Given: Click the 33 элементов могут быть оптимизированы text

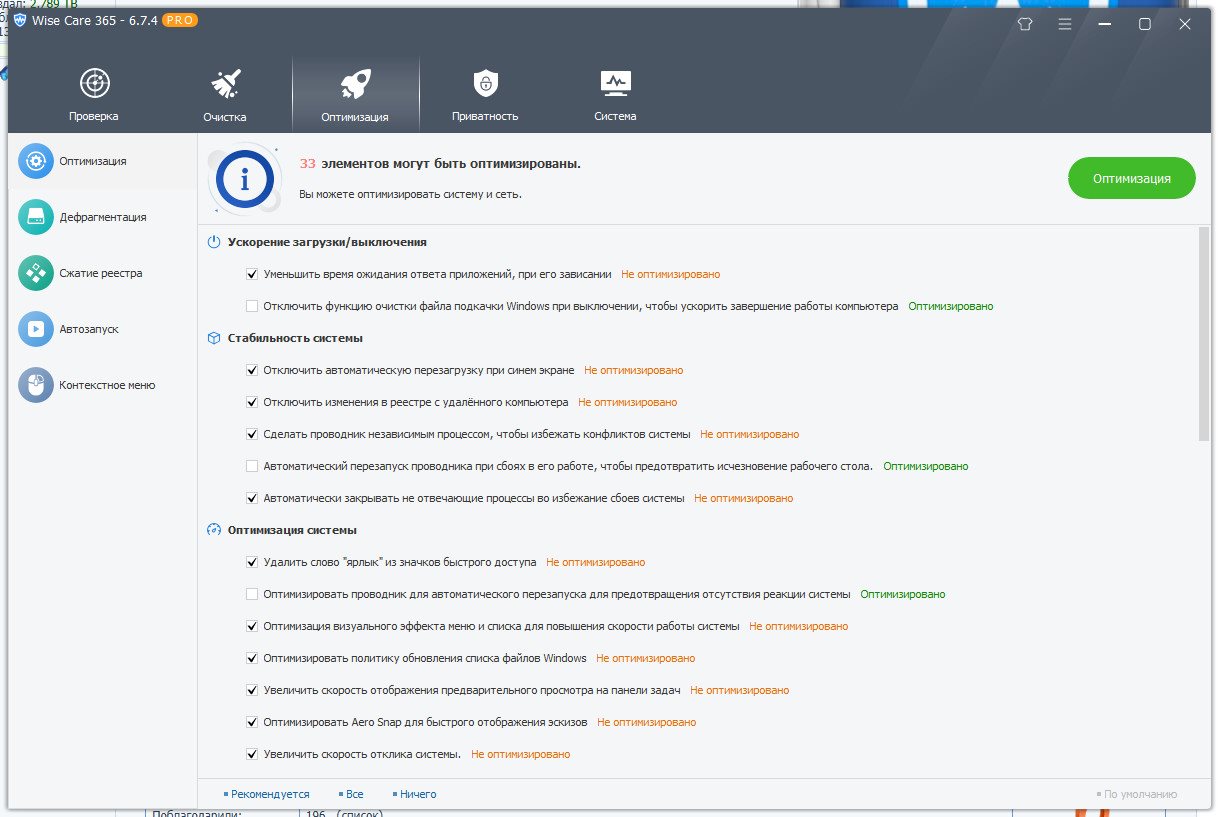Looking at the screenshot, I should 440,163.
